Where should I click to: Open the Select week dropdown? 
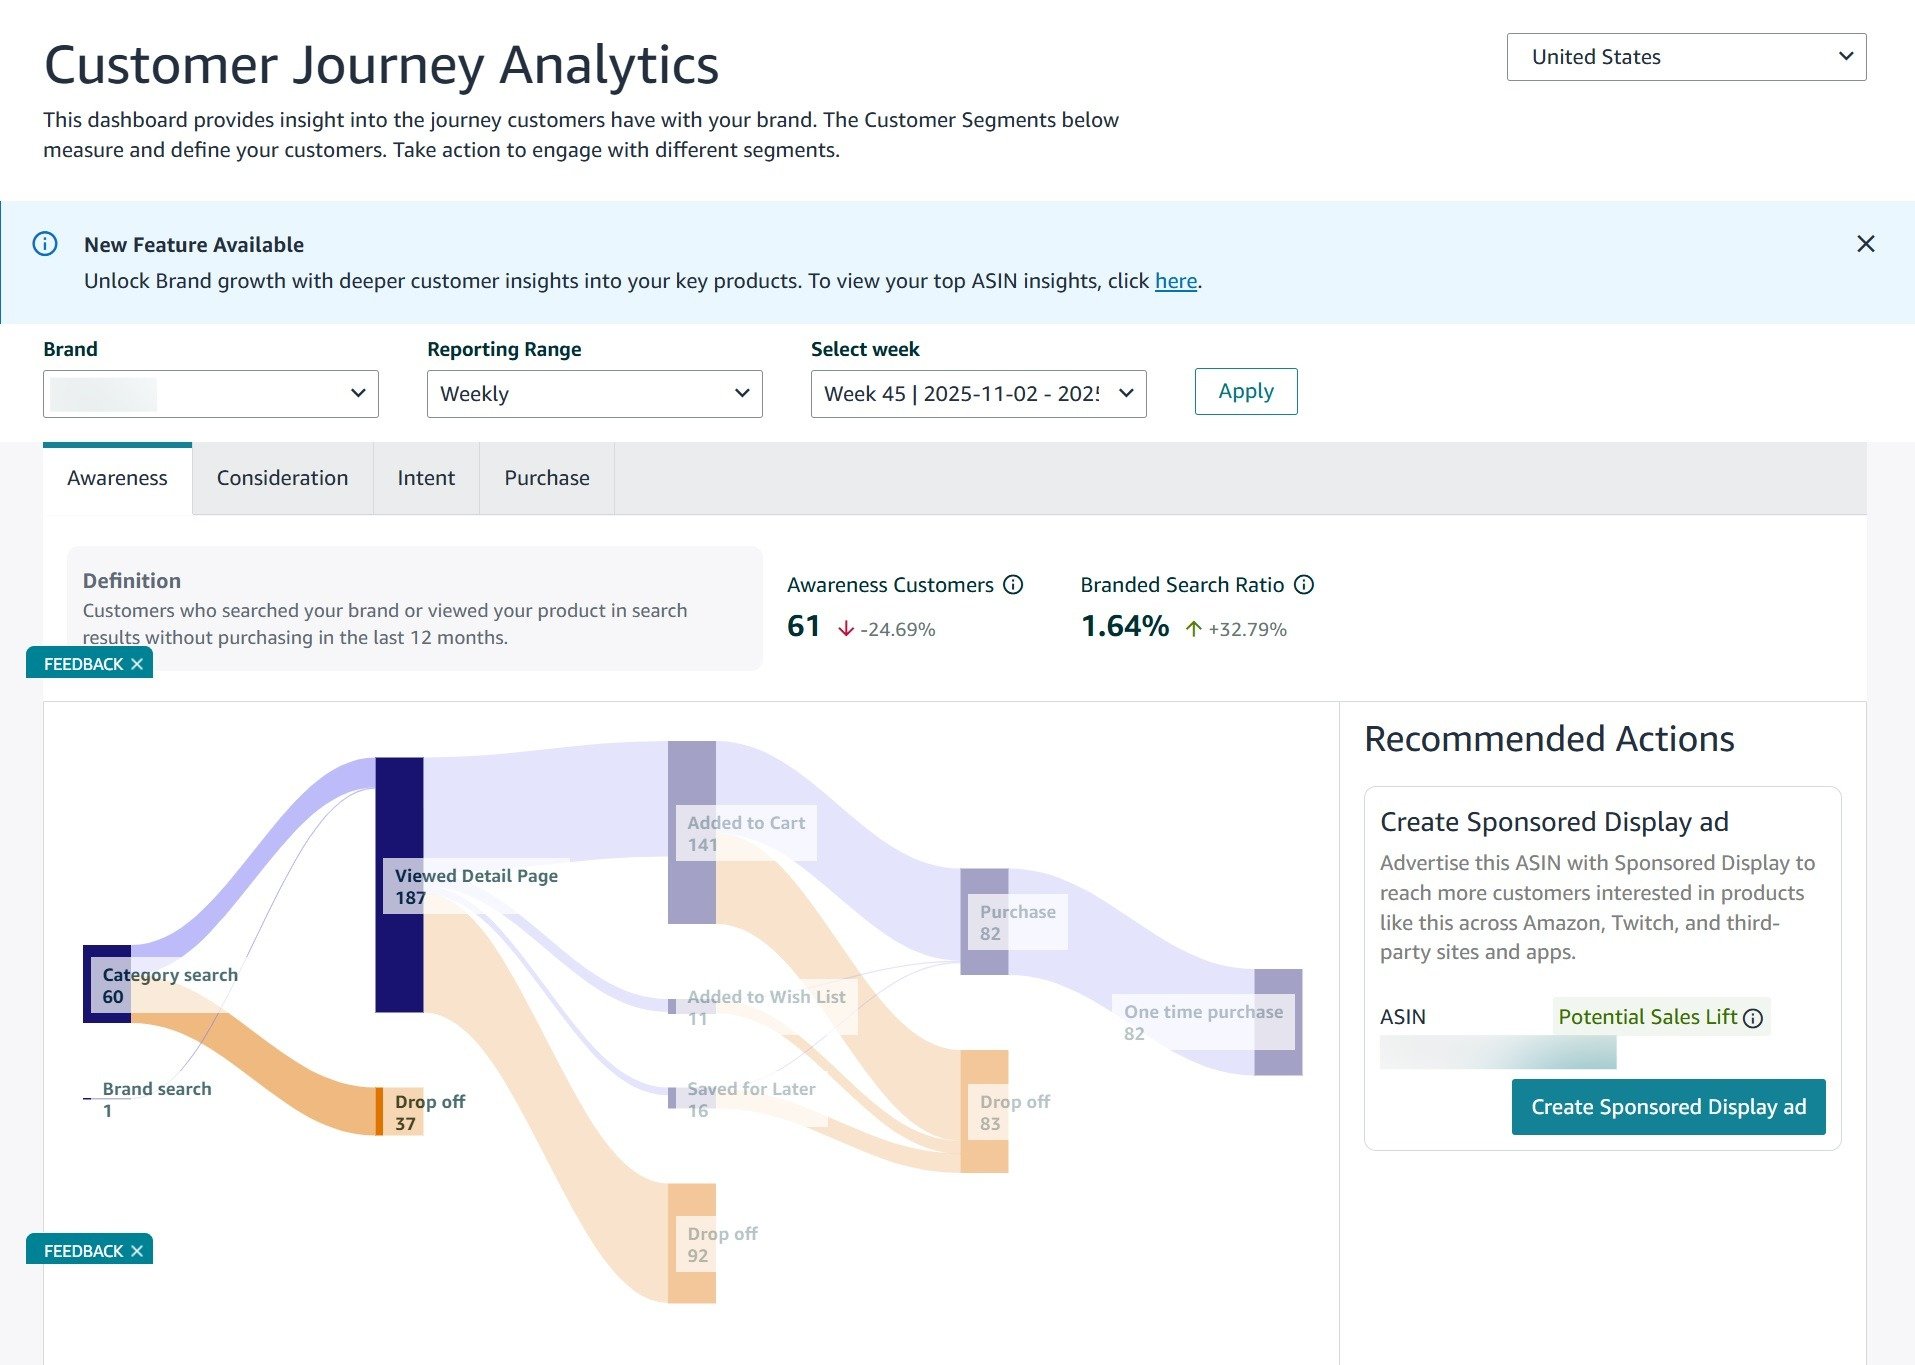[x=978, y=394]
